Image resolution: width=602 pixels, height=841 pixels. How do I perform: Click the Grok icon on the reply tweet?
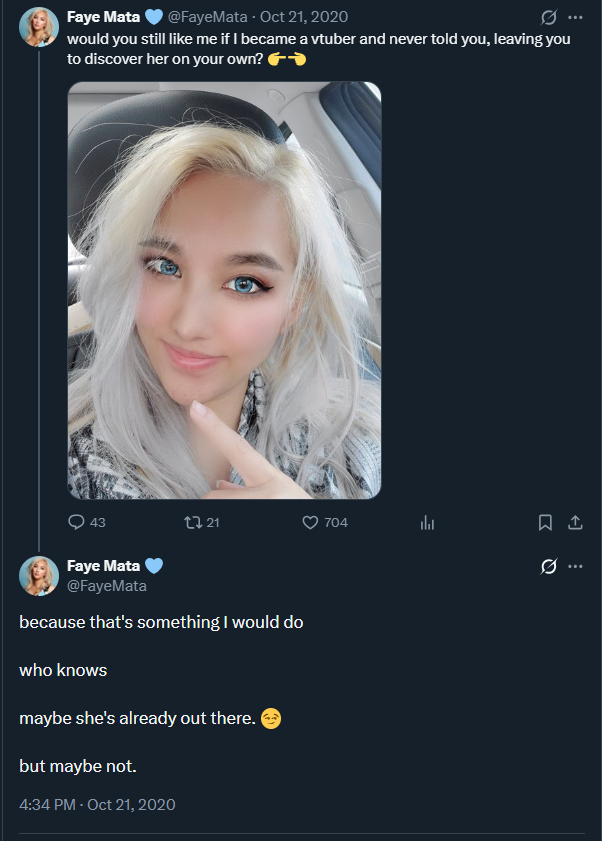pos(548,566)
